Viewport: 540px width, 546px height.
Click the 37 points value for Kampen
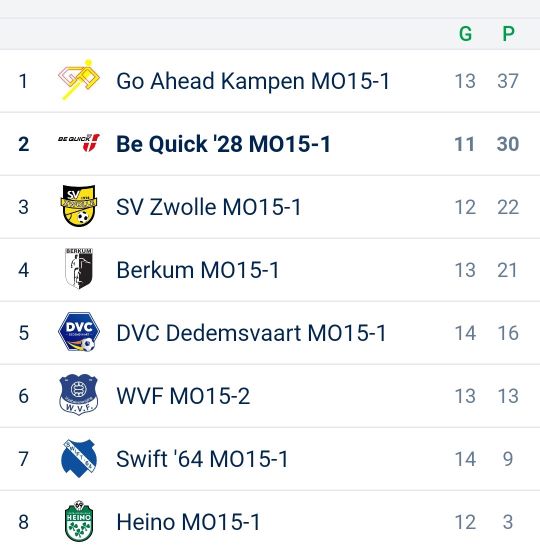(508, 81)
